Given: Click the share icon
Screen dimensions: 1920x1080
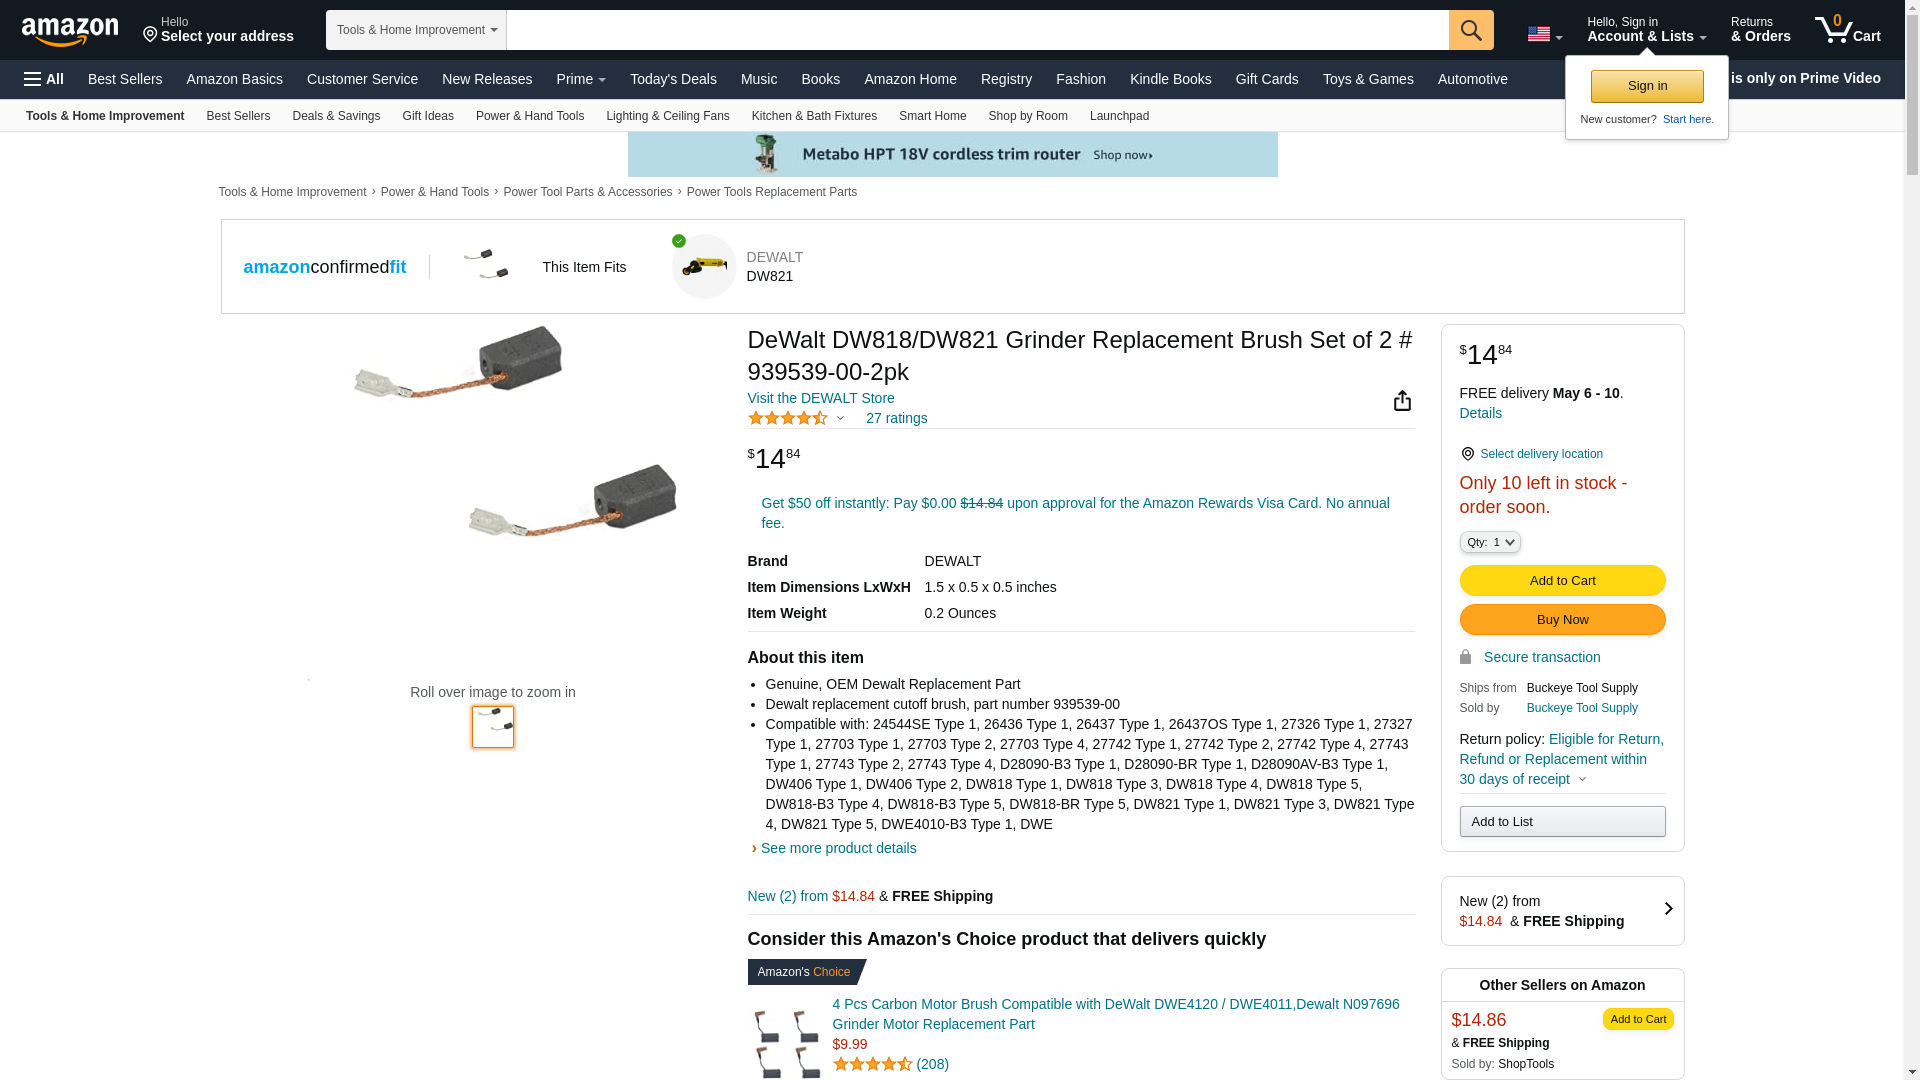Looking at the screenshot, I should 1402,401.
